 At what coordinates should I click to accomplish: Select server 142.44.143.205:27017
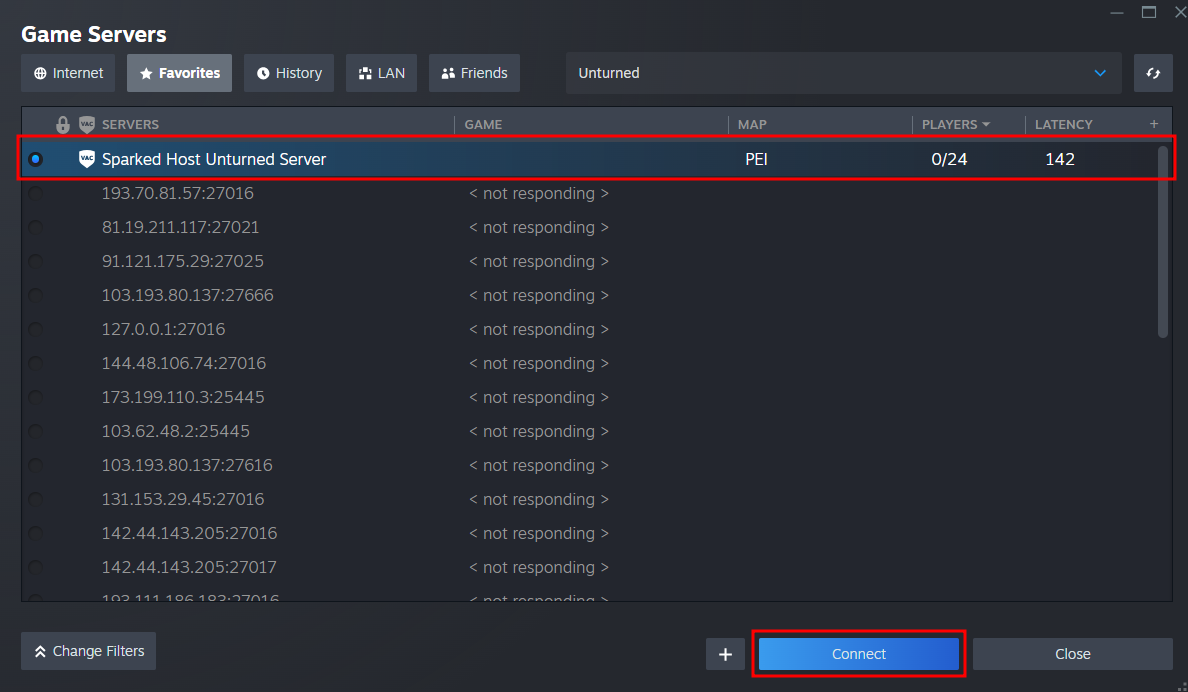(x=189, y=568)
